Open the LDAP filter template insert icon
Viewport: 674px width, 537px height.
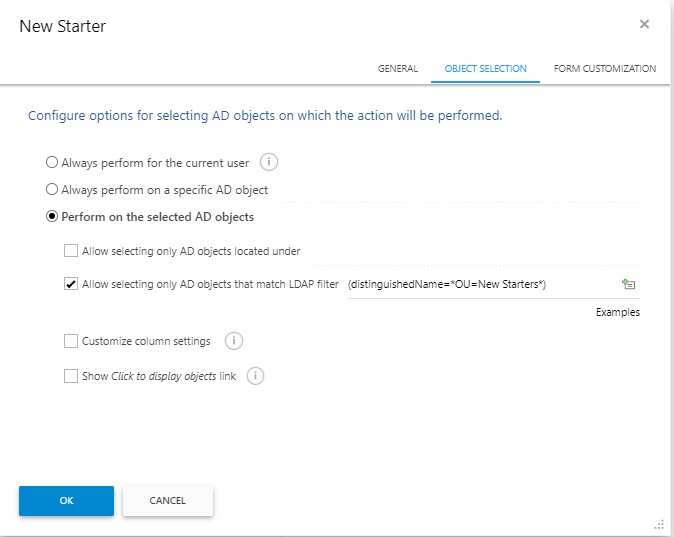point(628,284)
